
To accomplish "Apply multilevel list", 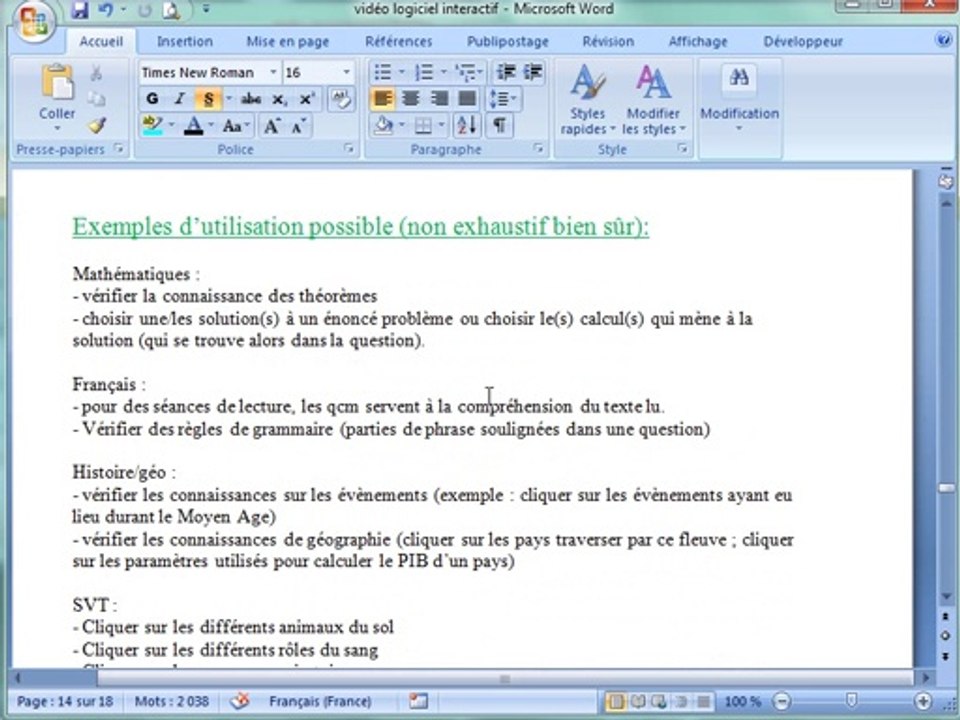I will pyautogui.click(x=467, y=72).
